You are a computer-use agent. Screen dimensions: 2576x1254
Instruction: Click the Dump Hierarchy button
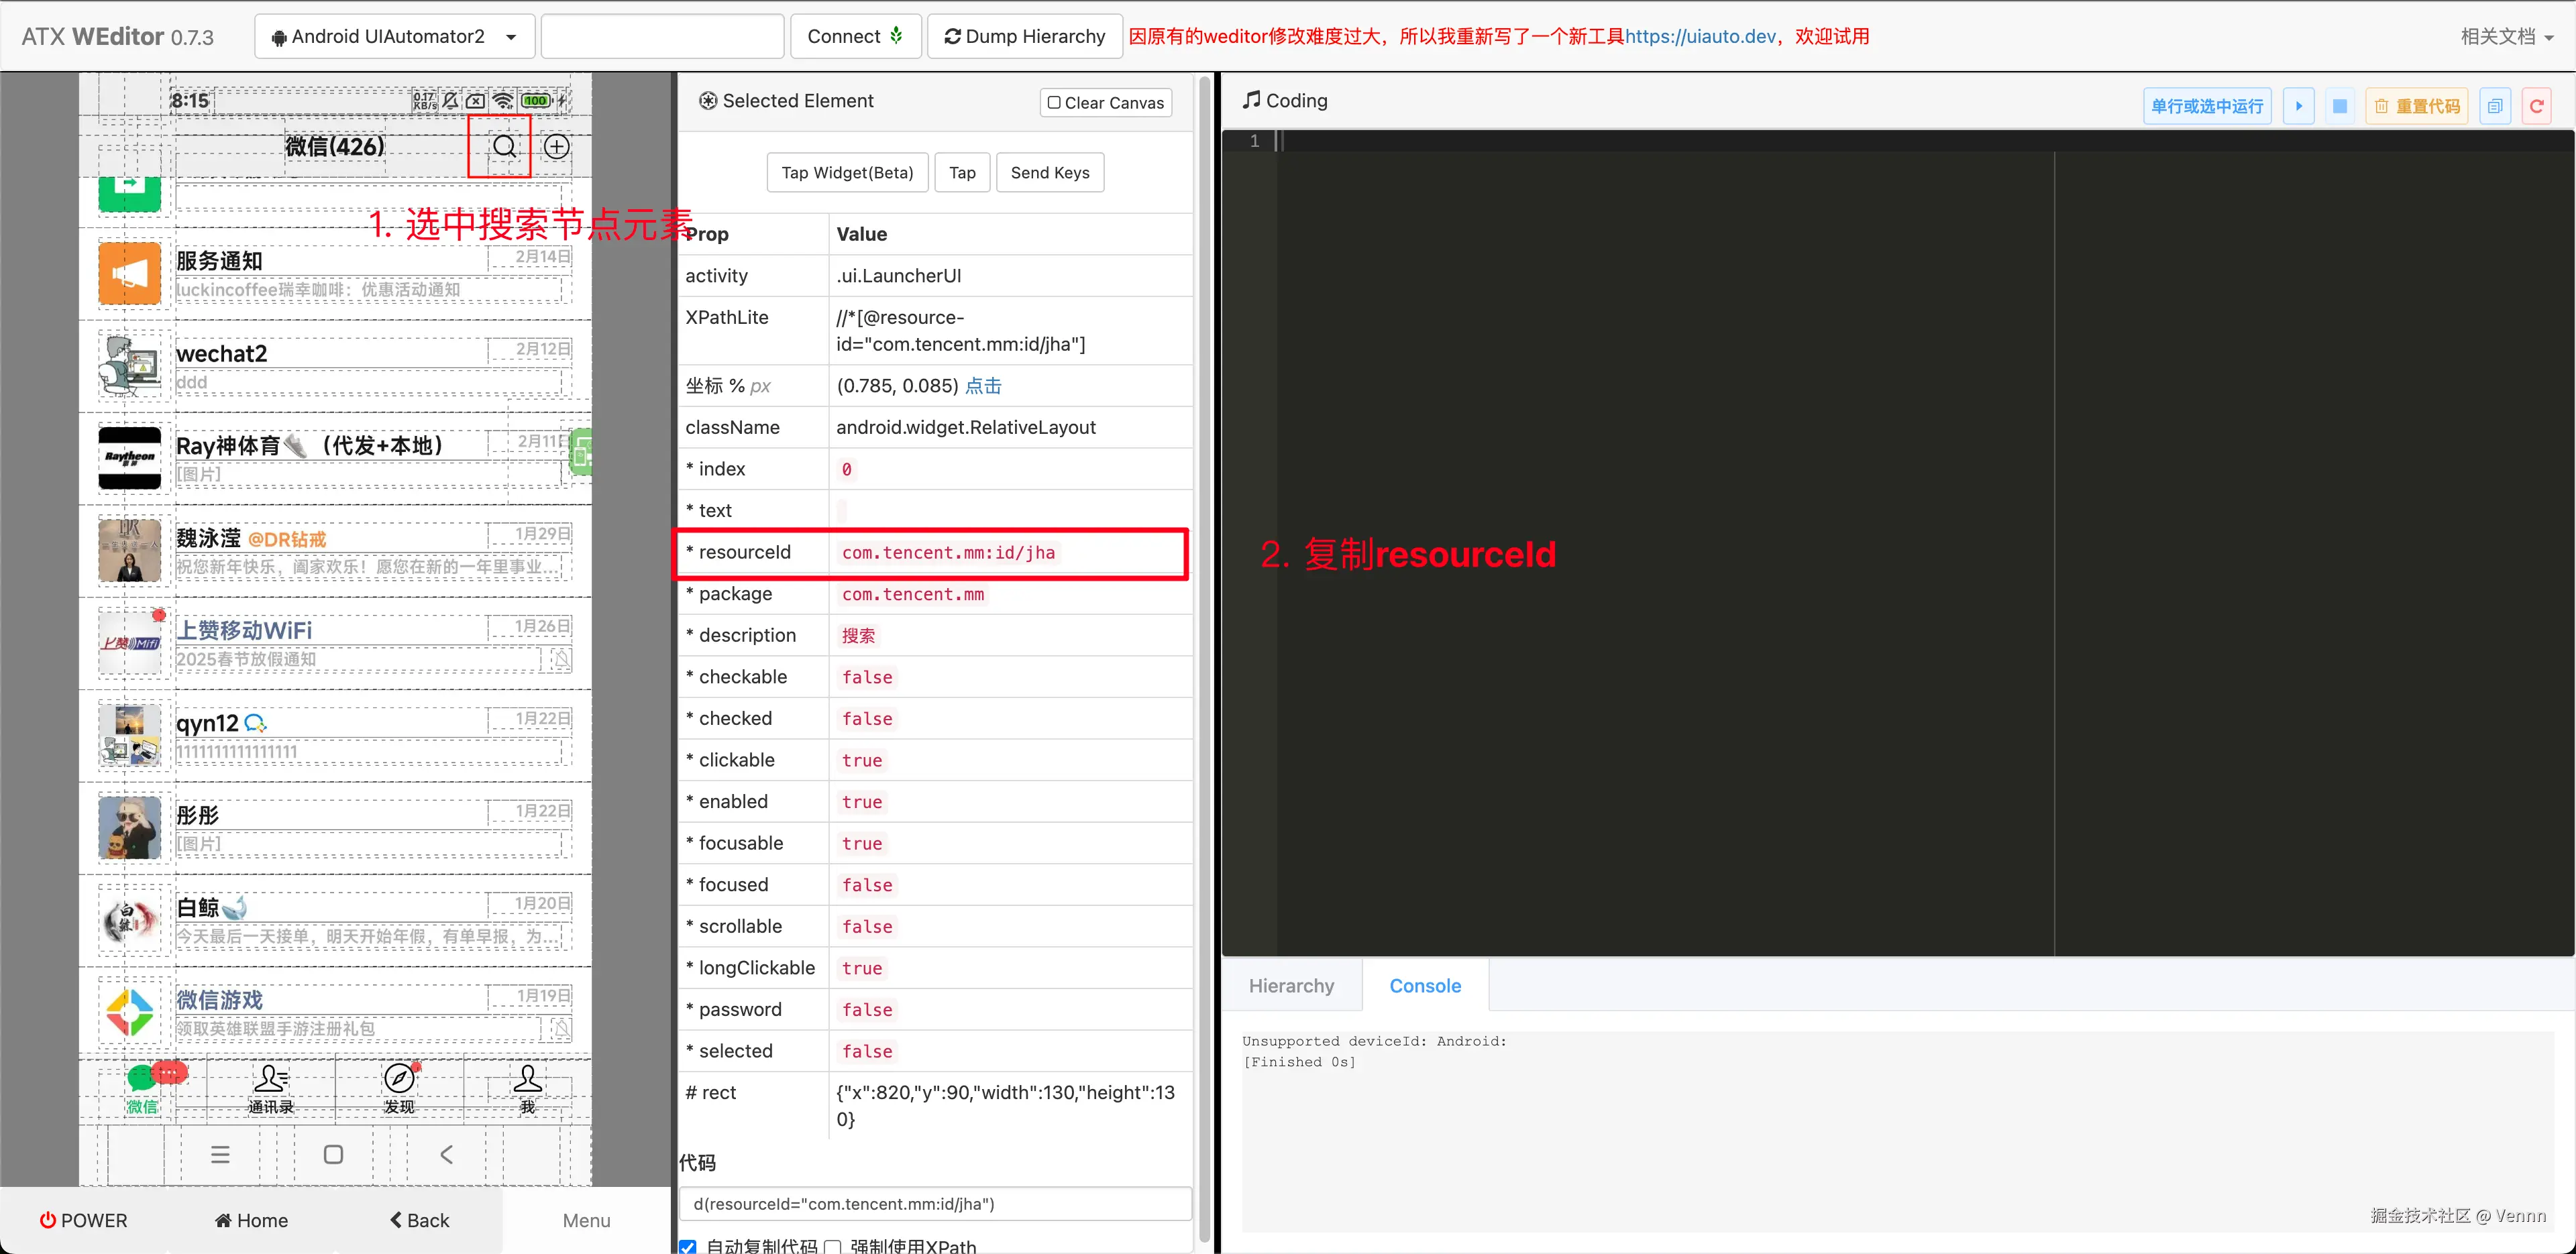(1024, 37)
